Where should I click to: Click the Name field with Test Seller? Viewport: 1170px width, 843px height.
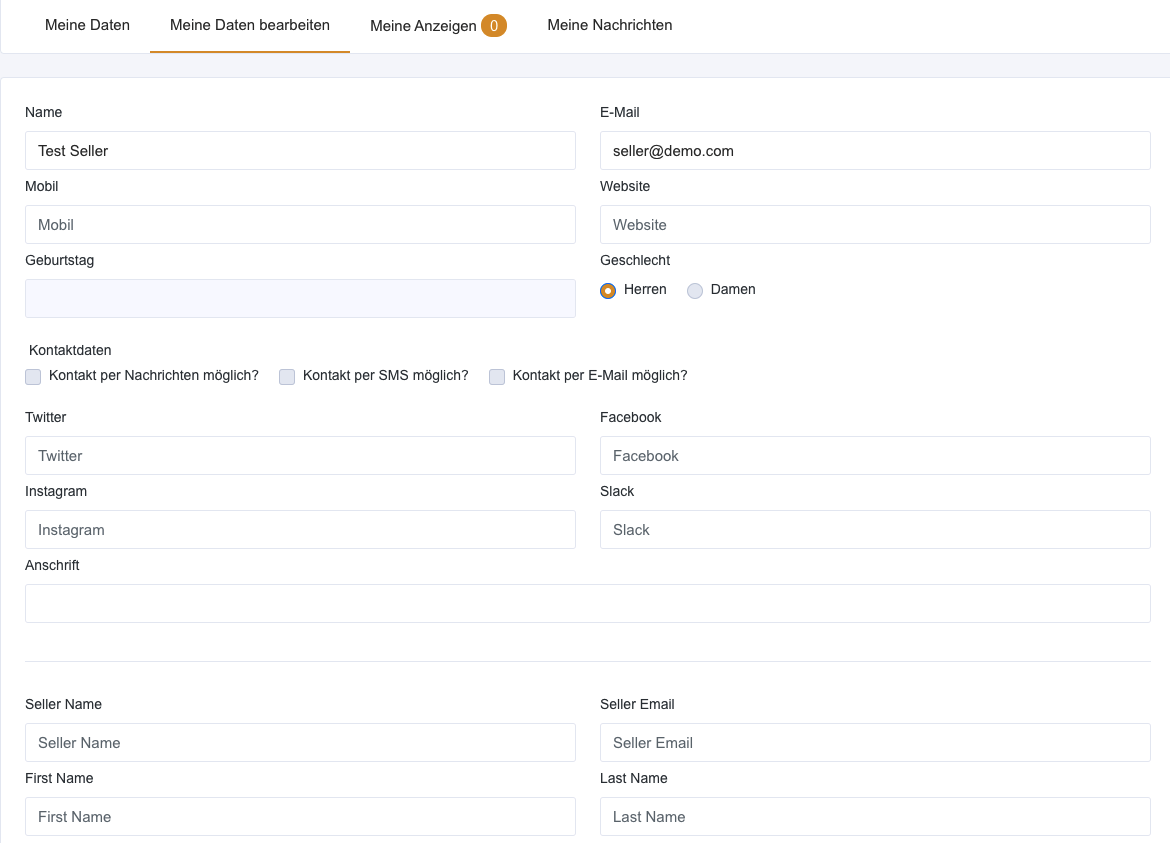coord(300,151)
